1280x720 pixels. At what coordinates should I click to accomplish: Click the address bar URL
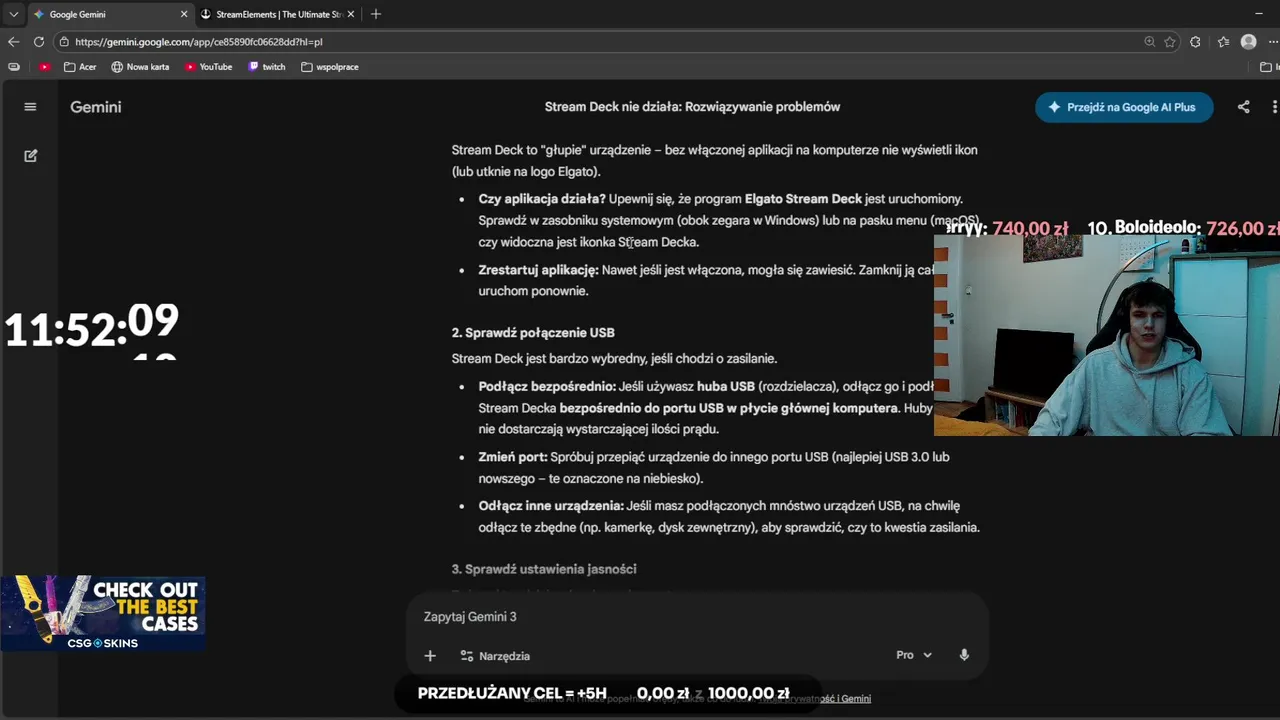coord(199,42)
